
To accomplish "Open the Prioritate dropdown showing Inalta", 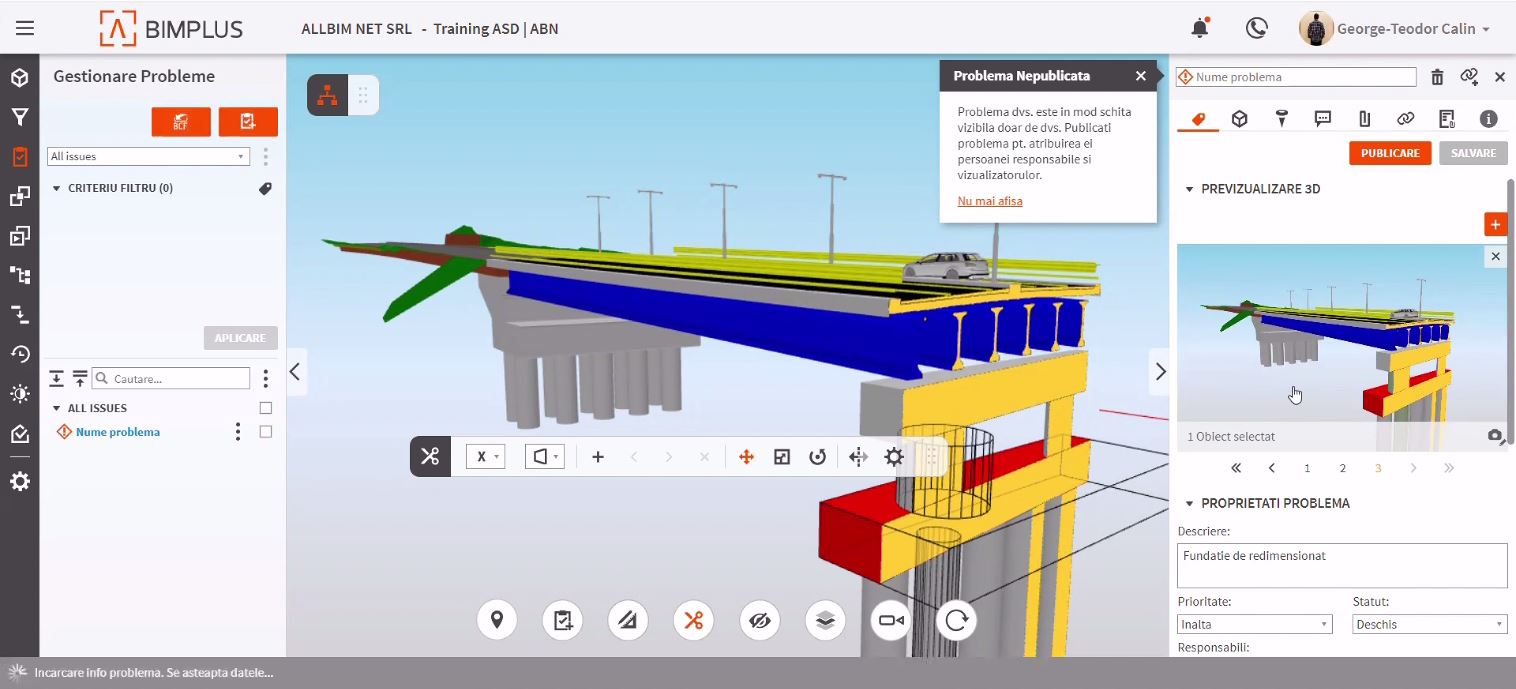I will [1254, 624].
